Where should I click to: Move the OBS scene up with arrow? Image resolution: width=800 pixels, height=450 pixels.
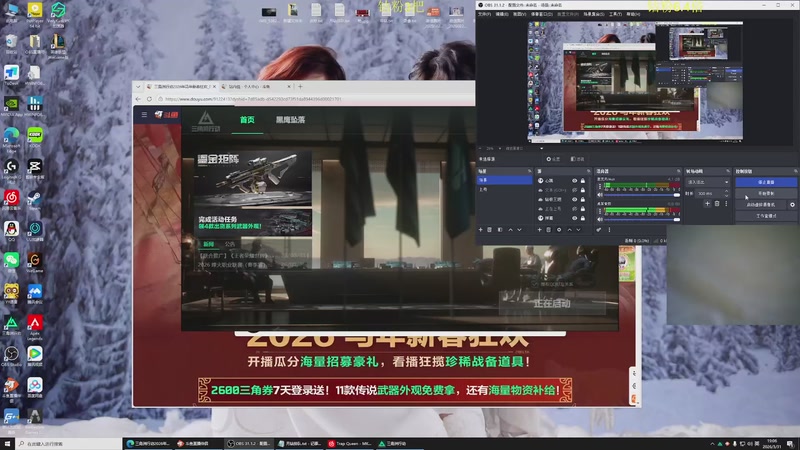click(x=510, y=230)
